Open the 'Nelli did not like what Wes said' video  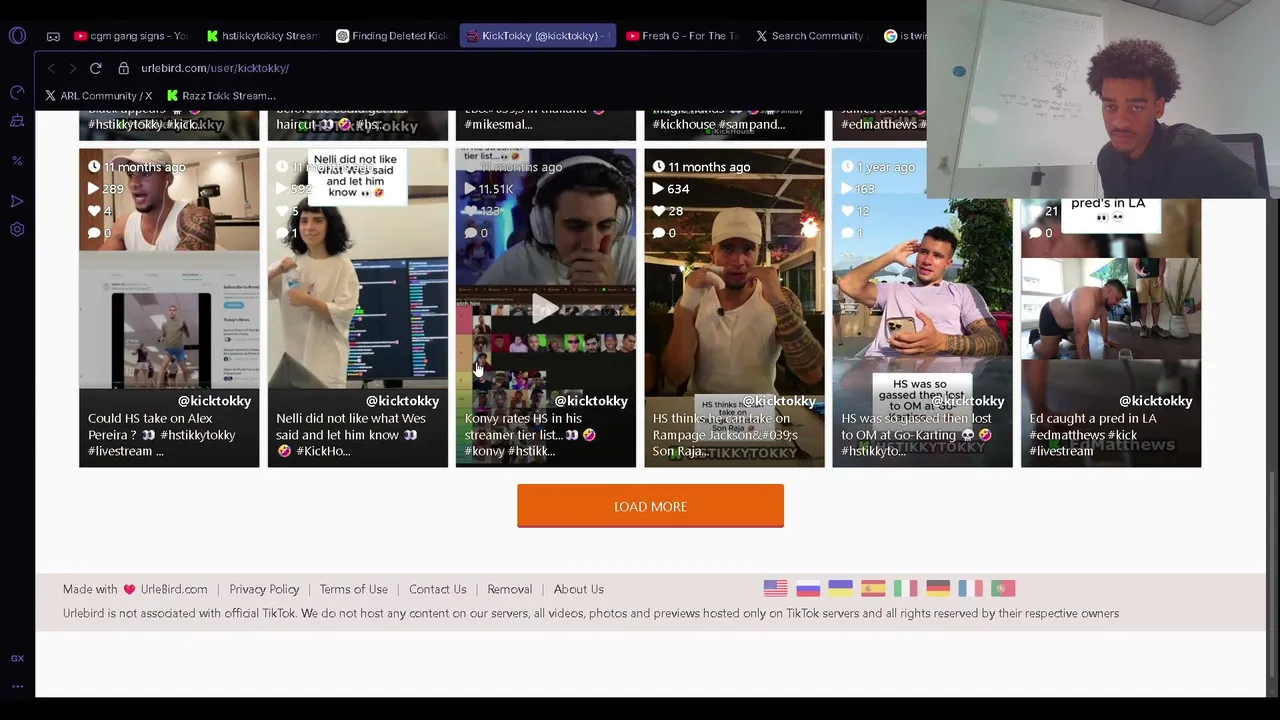(x=358, y=308)
